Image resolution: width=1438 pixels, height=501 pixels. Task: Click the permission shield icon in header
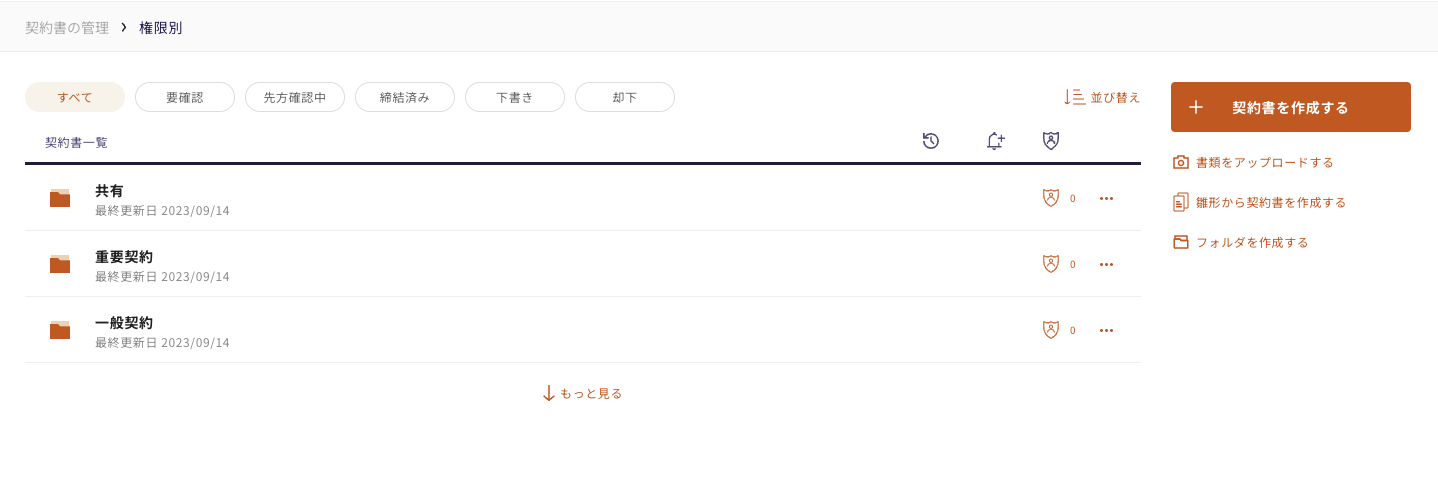pos(1051,141)
